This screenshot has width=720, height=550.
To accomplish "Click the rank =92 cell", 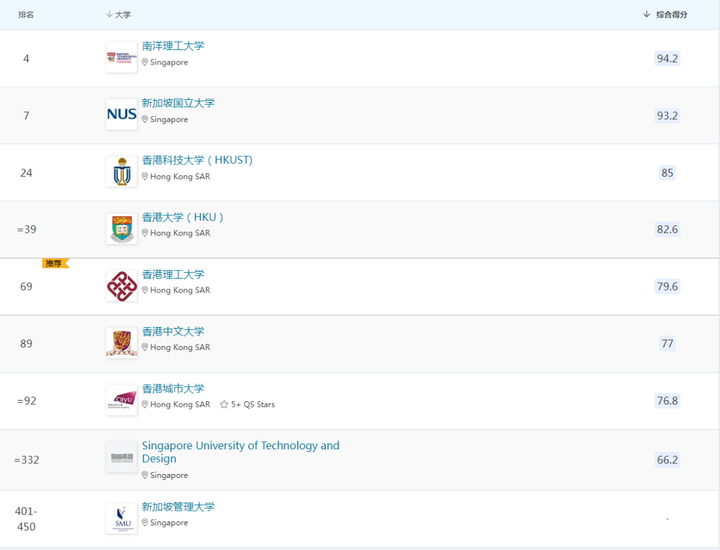I will [x=27, y=401].
